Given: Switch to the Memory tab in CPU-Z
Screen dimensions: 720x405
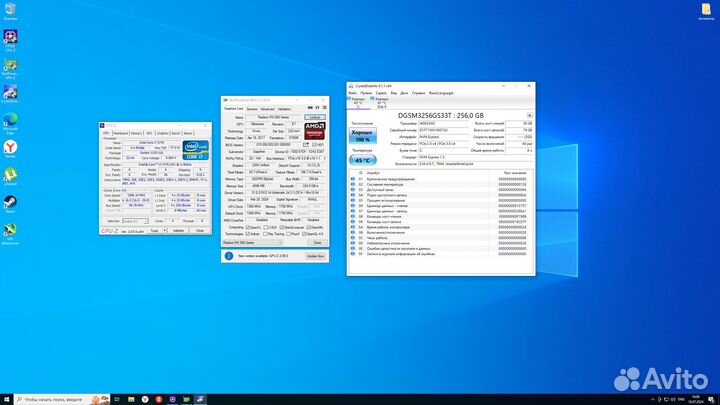Looking at the screenshot, I should click(x=136, y=133).
